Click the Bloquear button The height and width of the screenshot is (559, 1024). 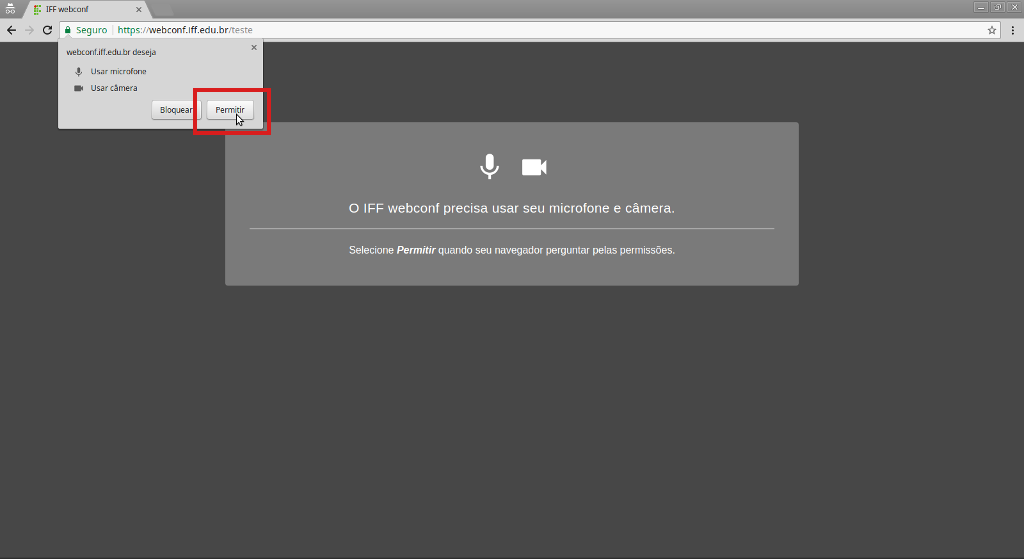click(176, 110)
